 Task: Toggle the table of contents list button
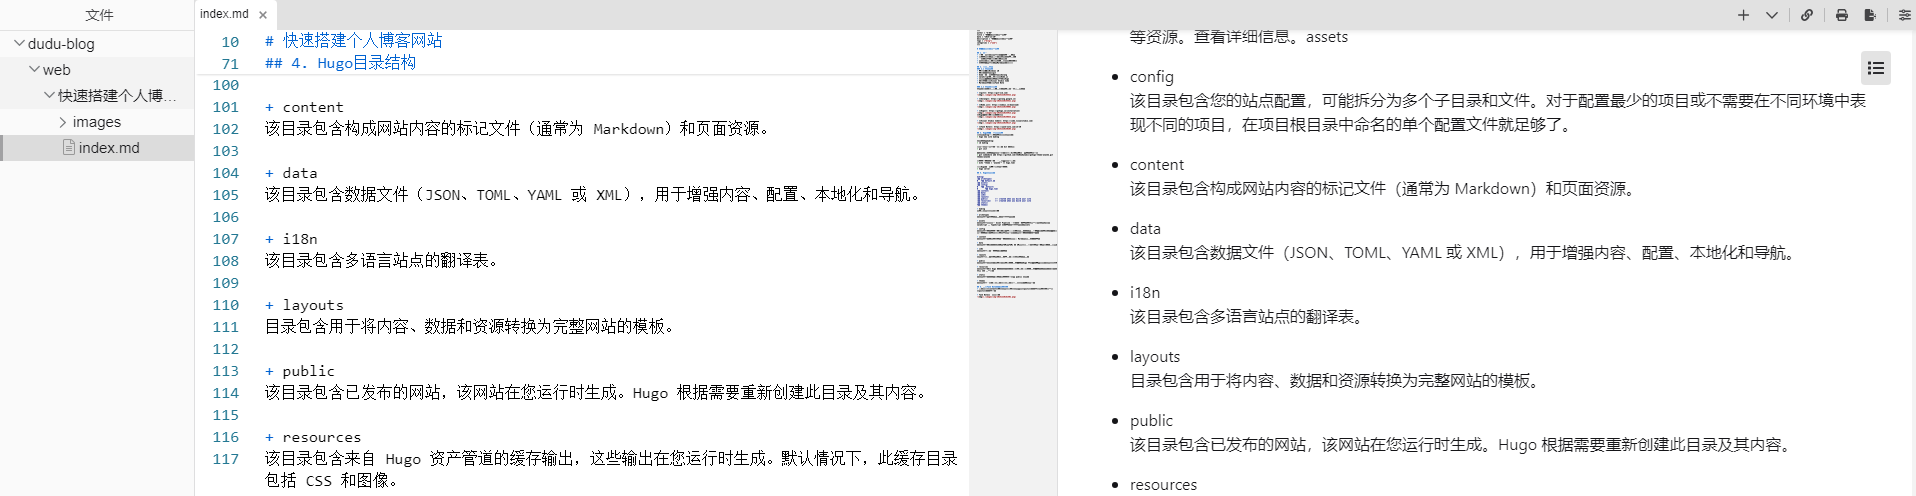[x=1876, y=68]
